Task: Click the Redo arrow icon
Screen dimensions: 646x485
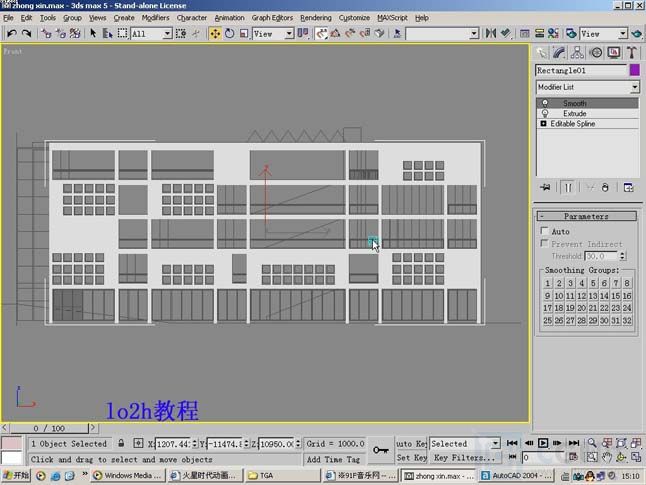Action: 26,33
